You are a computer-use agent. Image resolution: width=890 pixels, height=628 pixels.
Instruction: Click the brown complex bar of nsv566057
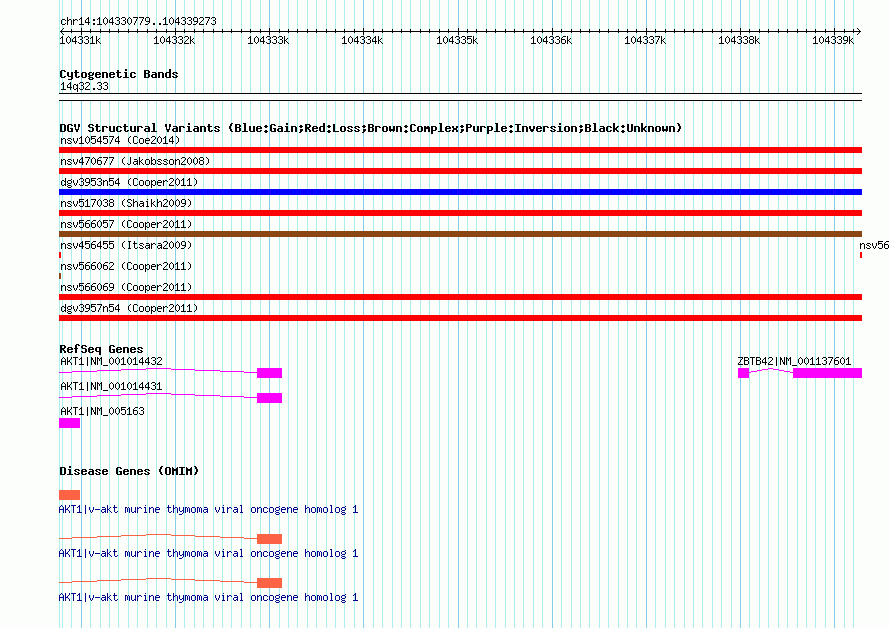(460, 234)
